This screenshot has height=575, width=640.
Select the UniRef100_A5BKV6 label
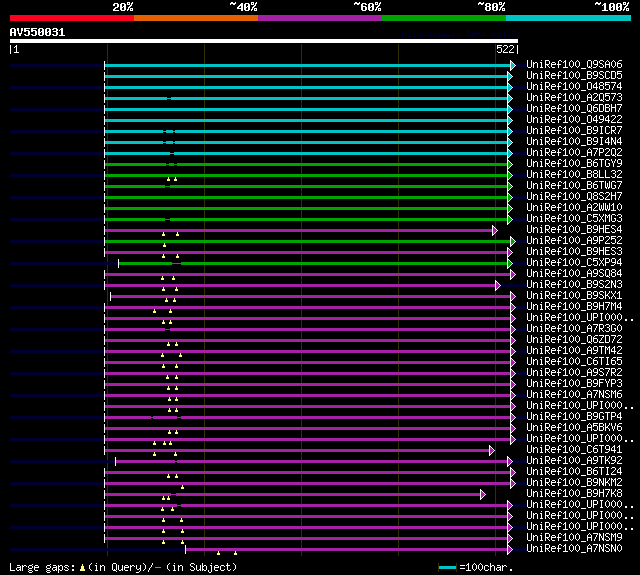point(574,428)
